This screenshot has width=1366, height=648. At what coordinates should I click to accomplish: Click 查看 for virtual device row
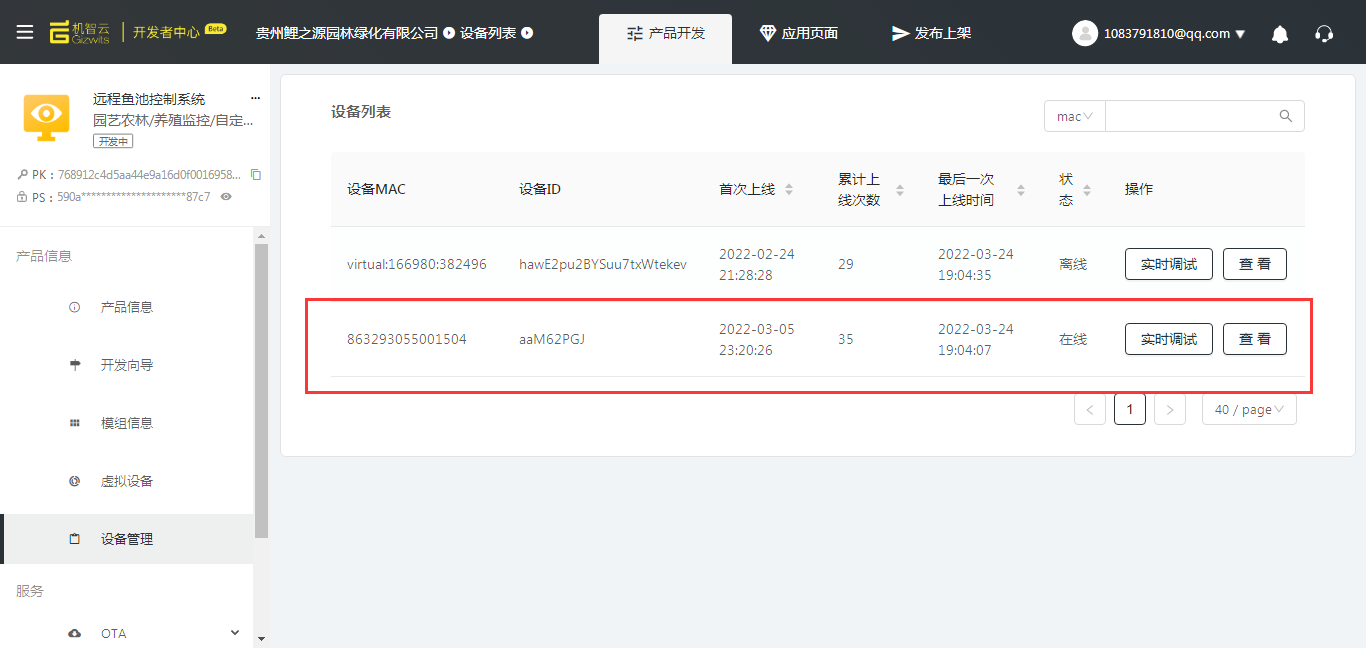click(x=1255, y=264)
